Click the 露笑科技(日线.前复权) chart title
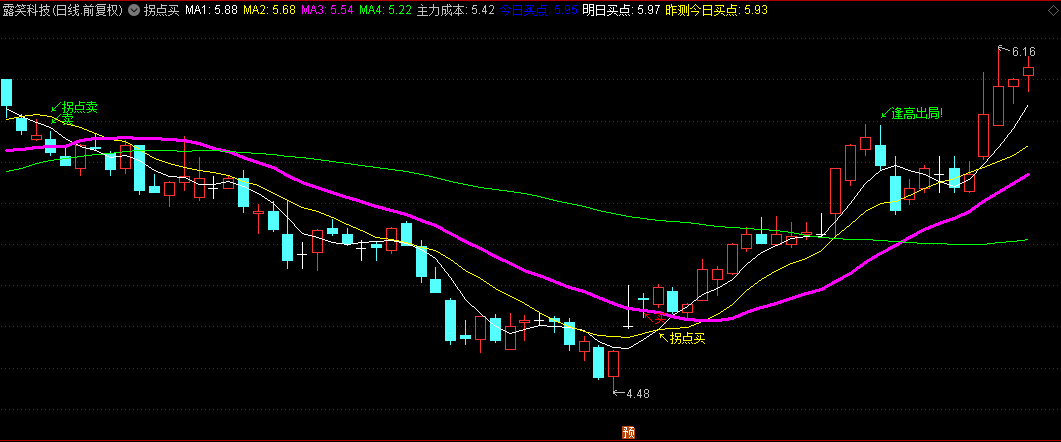Screen dimensions: 1061x442 coord(63,11)
